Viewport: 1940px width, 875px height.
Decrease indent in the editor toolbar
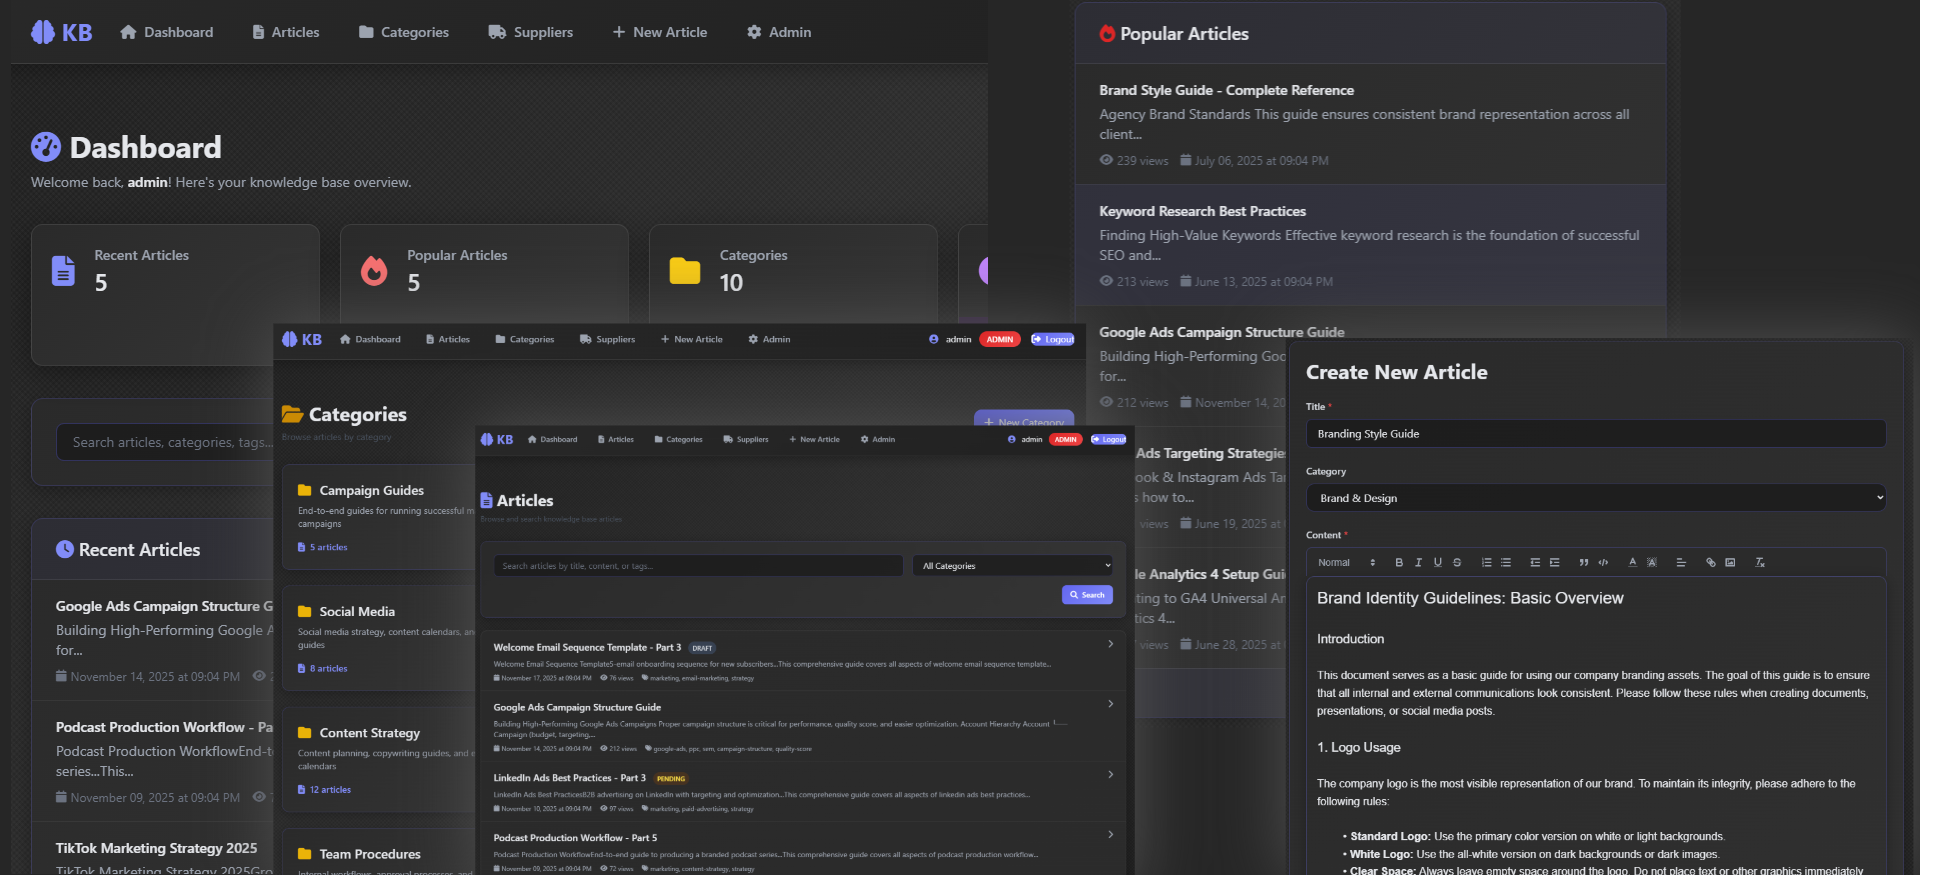(x=1535, y=562)
